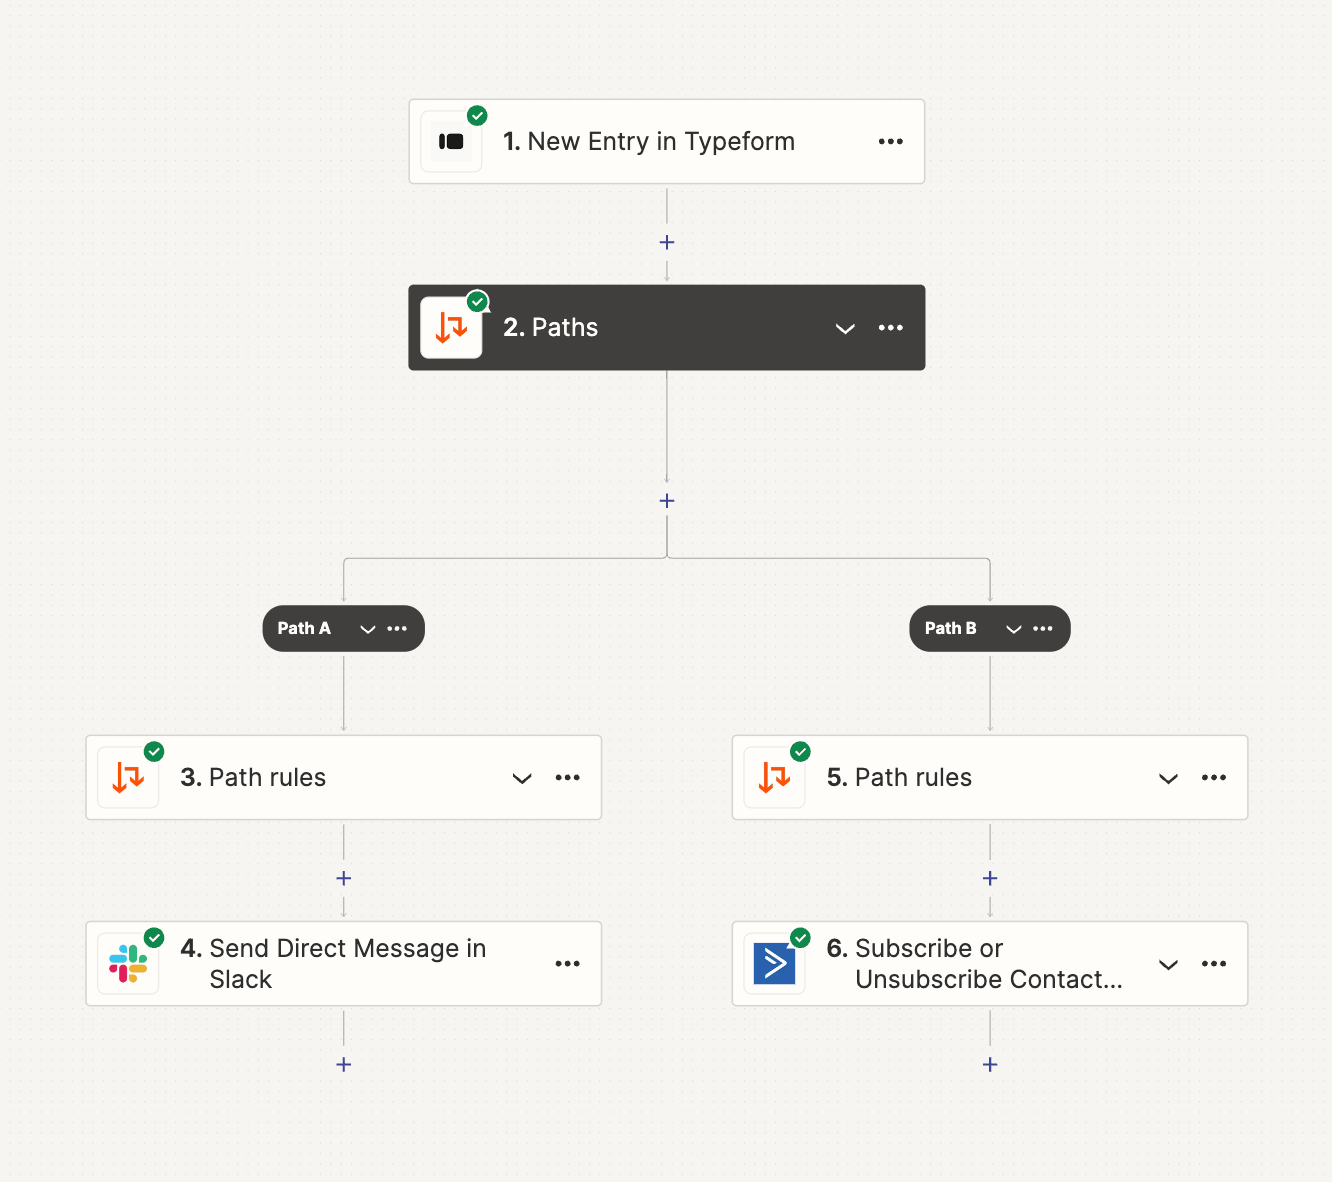Click the green checkmark on Slack step
This screenshot has height=1182, width=1332.
pos(155,937)
